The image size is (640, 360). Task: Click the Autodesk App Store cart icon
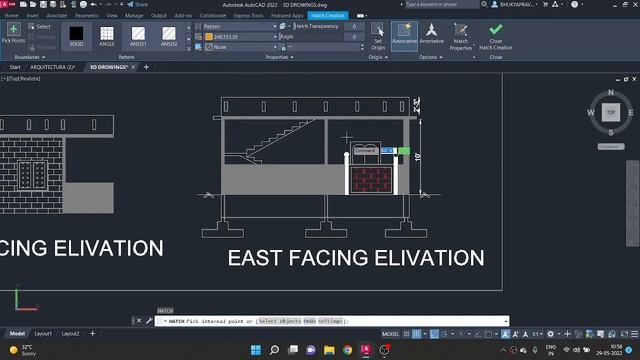click(545, 4)
